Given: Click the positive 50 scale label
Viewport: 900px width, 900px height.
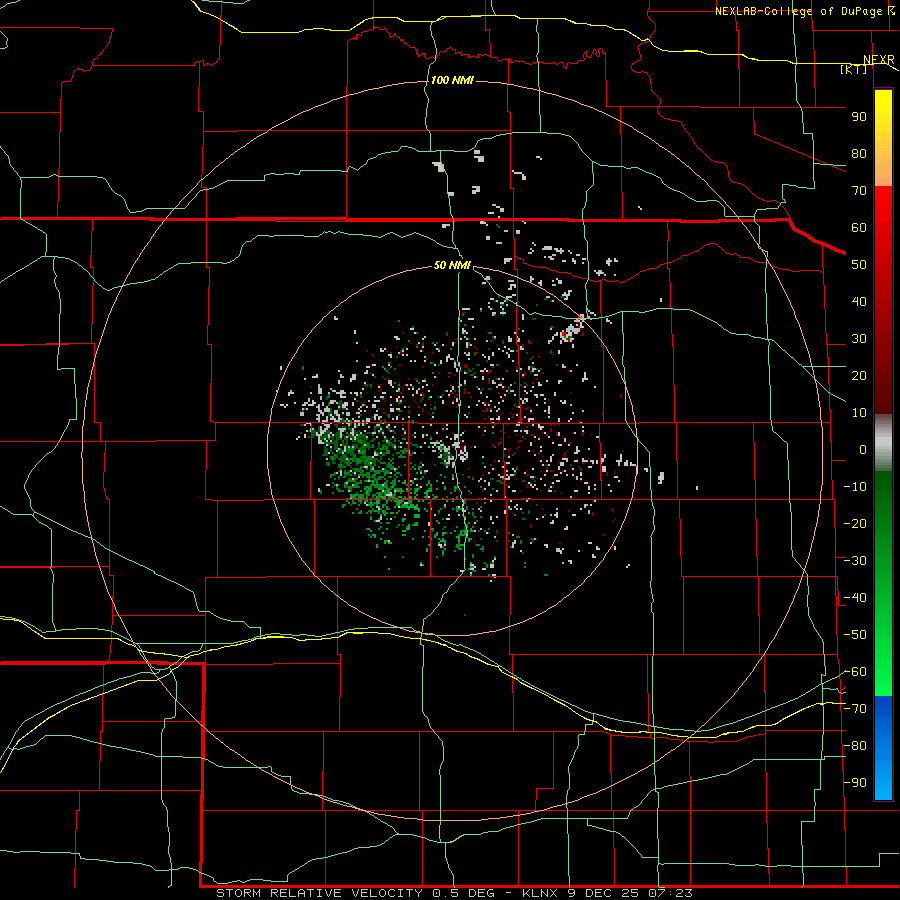Looking at the screenshot, I should (x=859, y=265).
